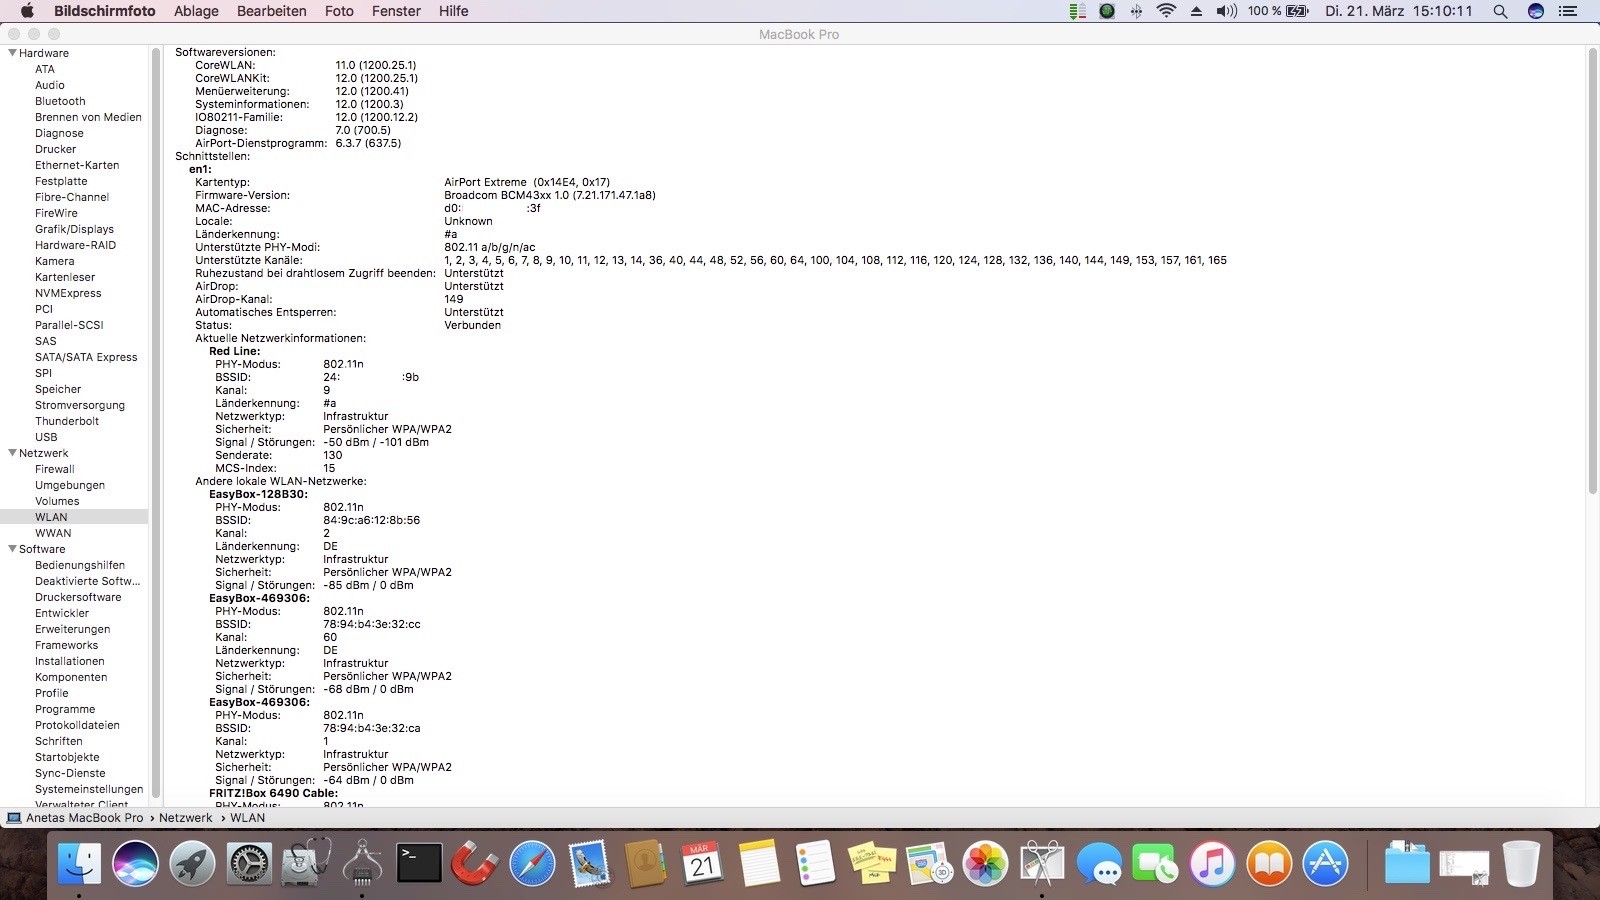Viewport: 1600px width, 900px height.
Task: Select Thunderbolt in the sidebar
Action: pos(67,421)
